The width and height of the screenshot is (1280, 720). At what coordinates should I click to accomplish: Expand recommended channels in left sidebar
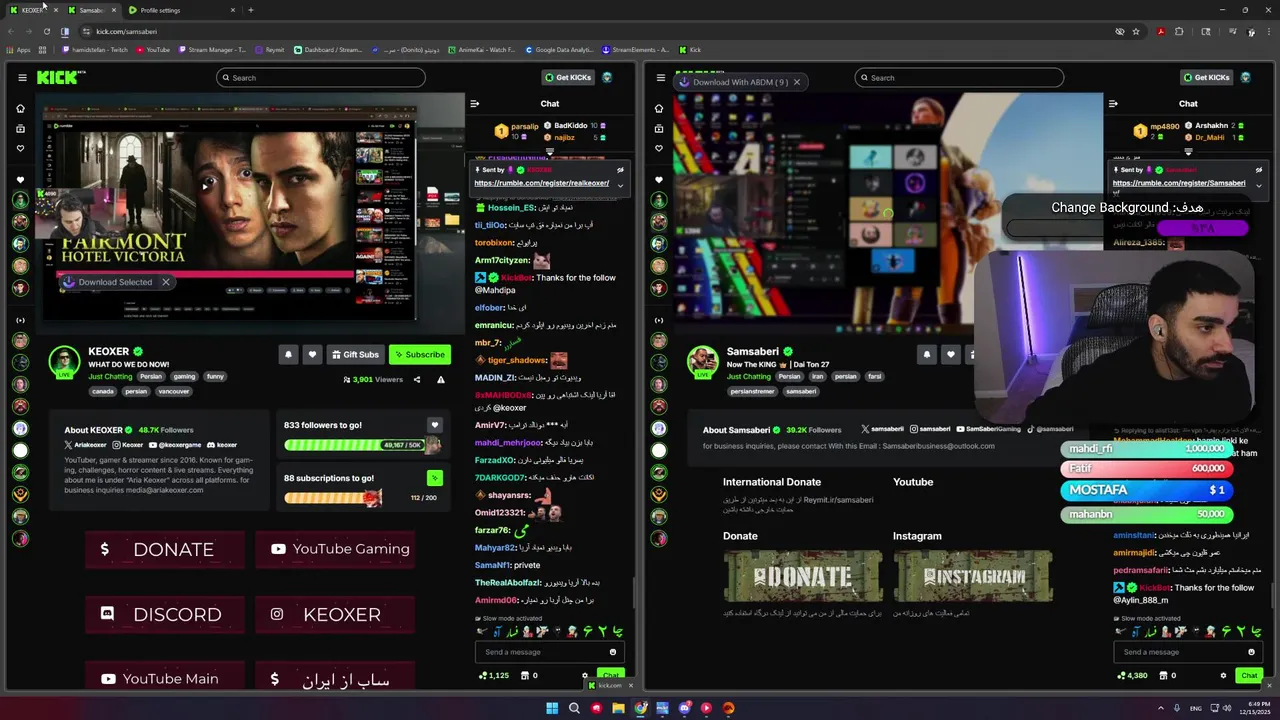[20, 320]
